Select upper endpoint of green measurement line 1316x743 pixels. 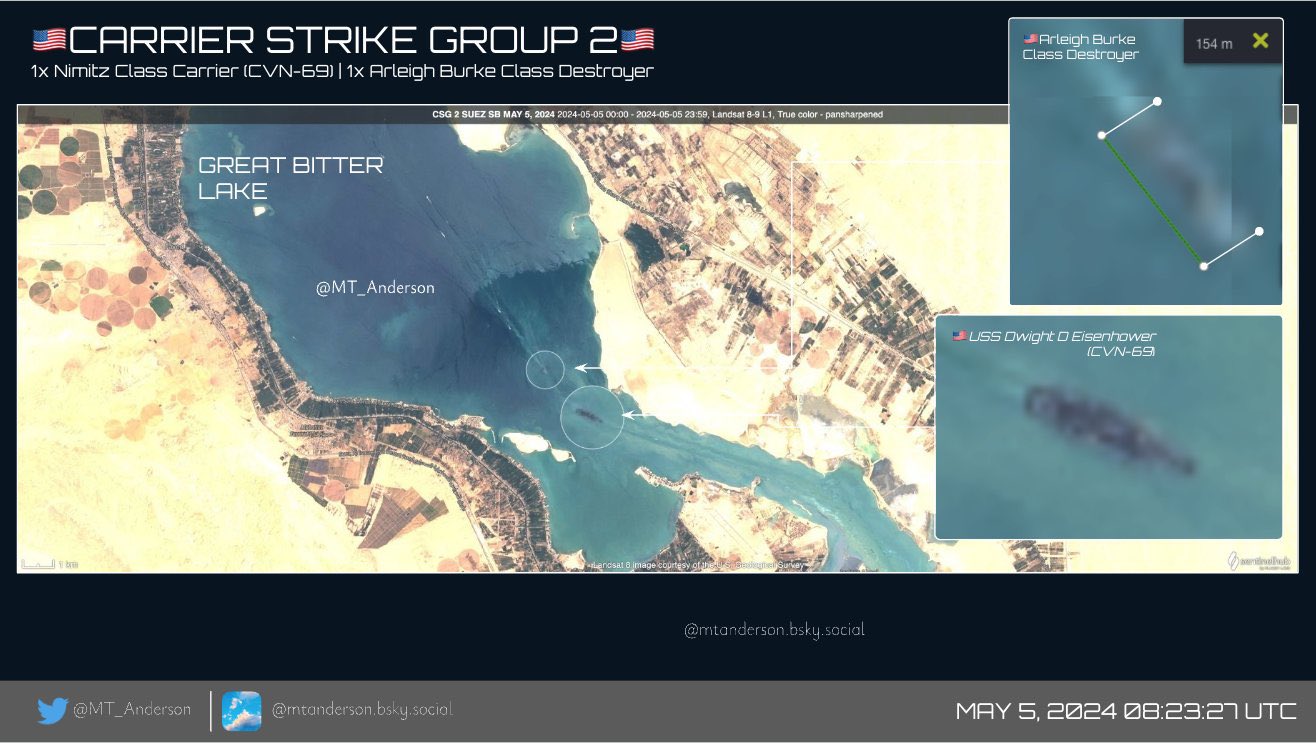point(1101,135)
